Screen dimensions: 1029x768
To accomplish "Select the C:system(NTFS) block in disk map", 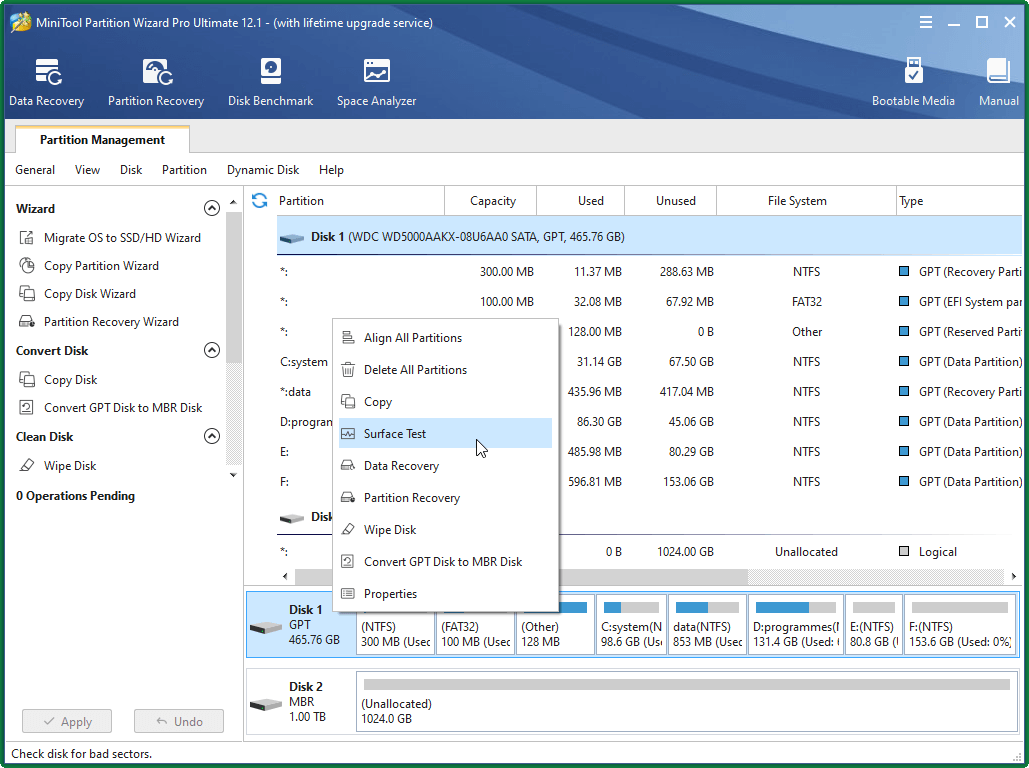I will [x=631, y=625].
